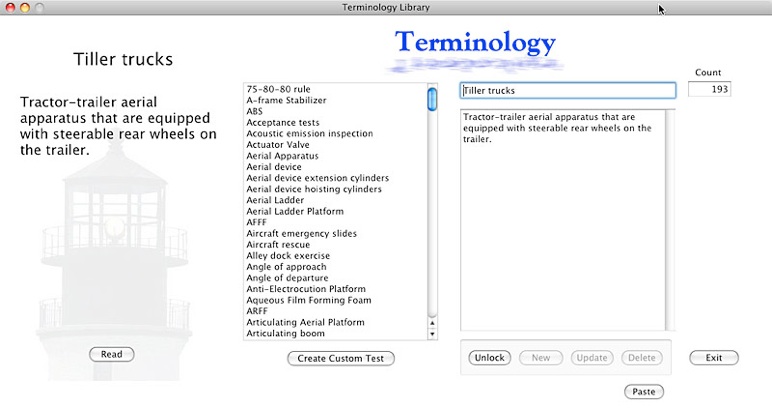Click inside the definition text area
The height and width of the screenshot is (408, 772).
(562, 220)
